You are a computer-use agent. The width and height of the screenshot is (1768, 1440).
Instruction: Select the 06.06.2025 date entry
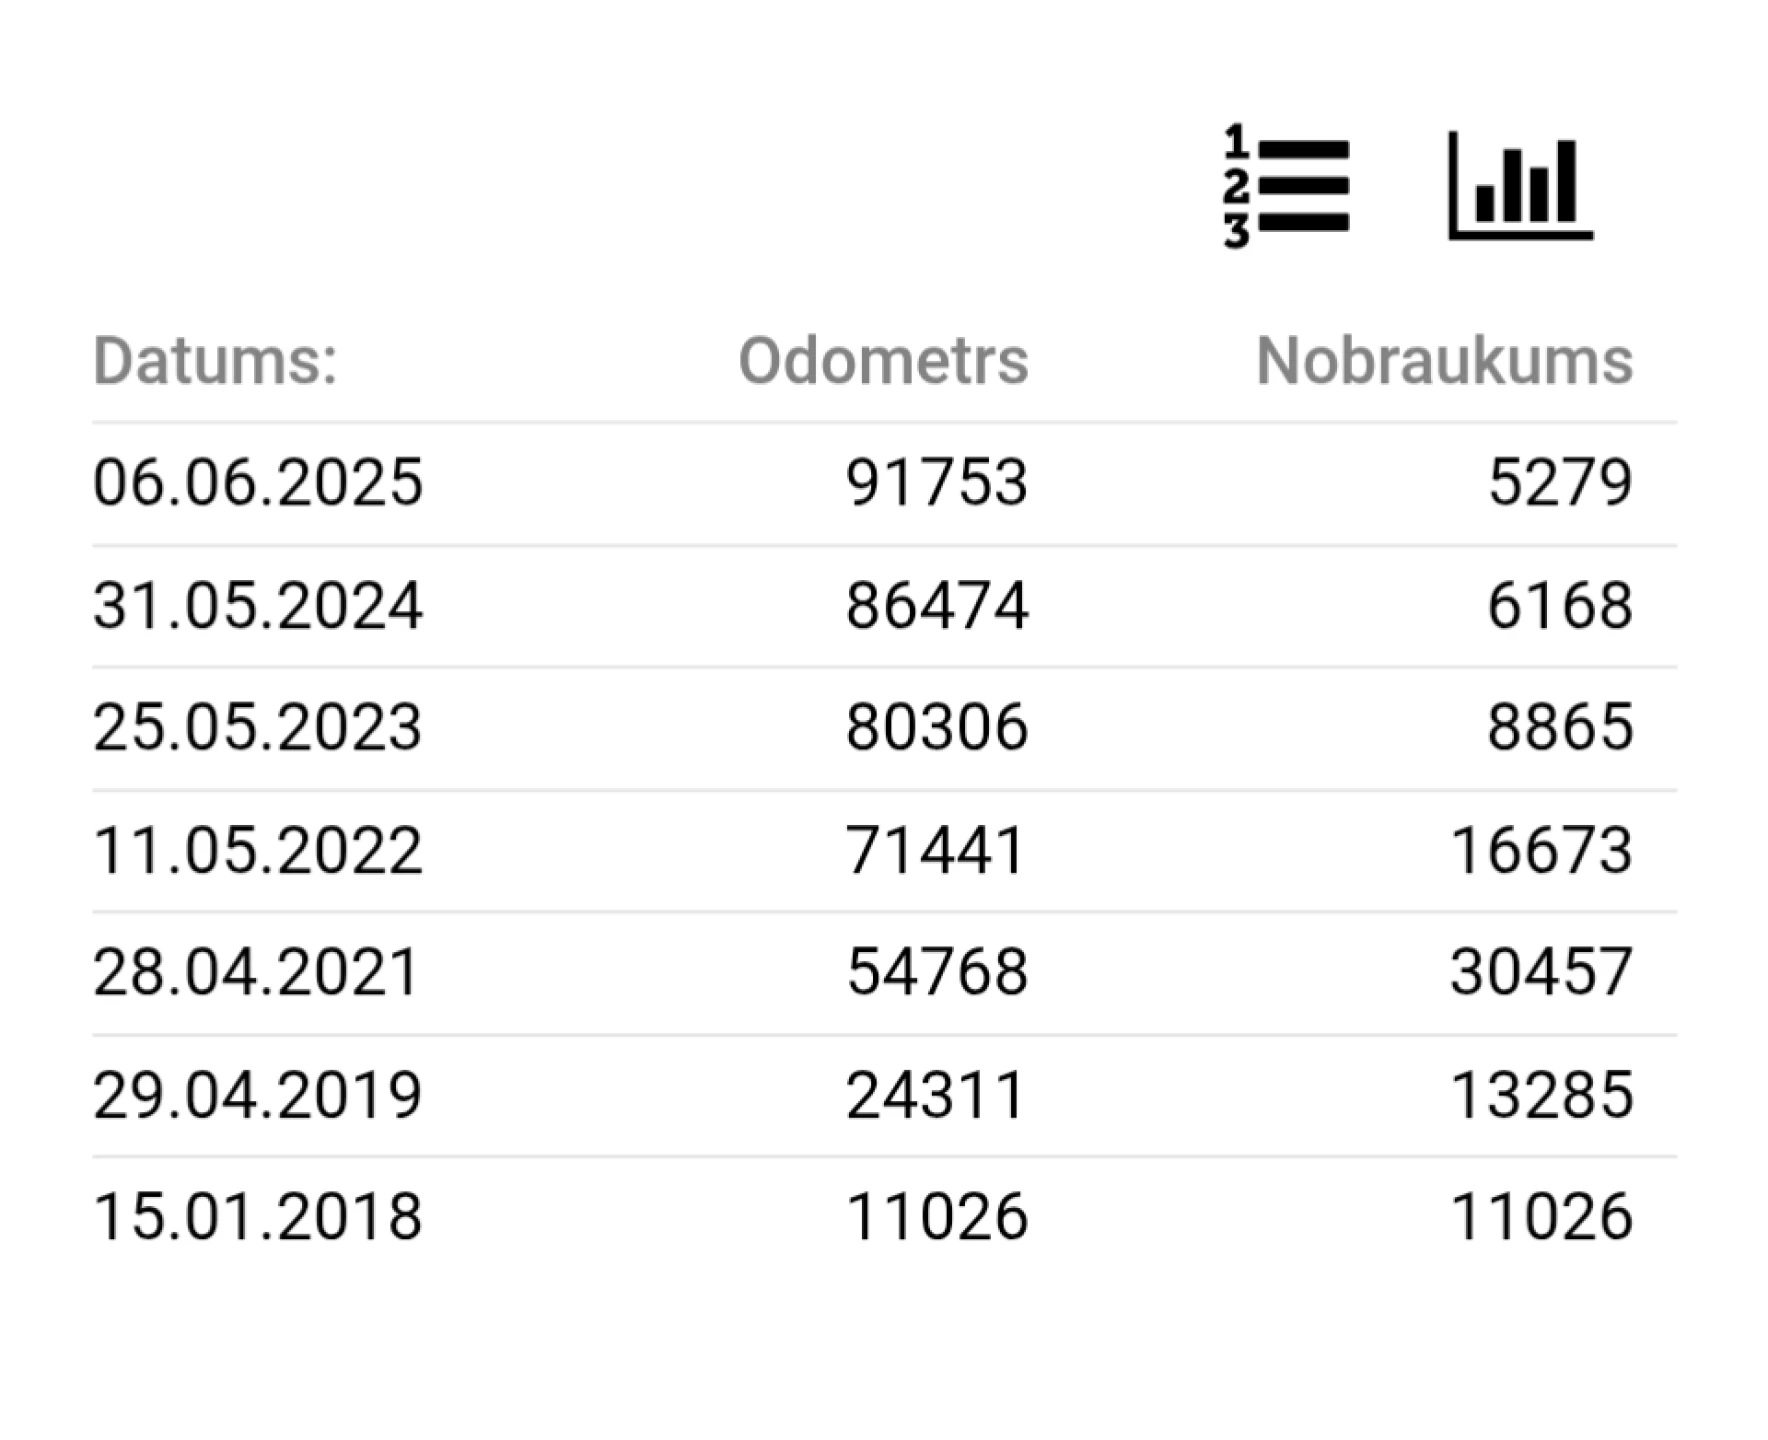[258, 483]
